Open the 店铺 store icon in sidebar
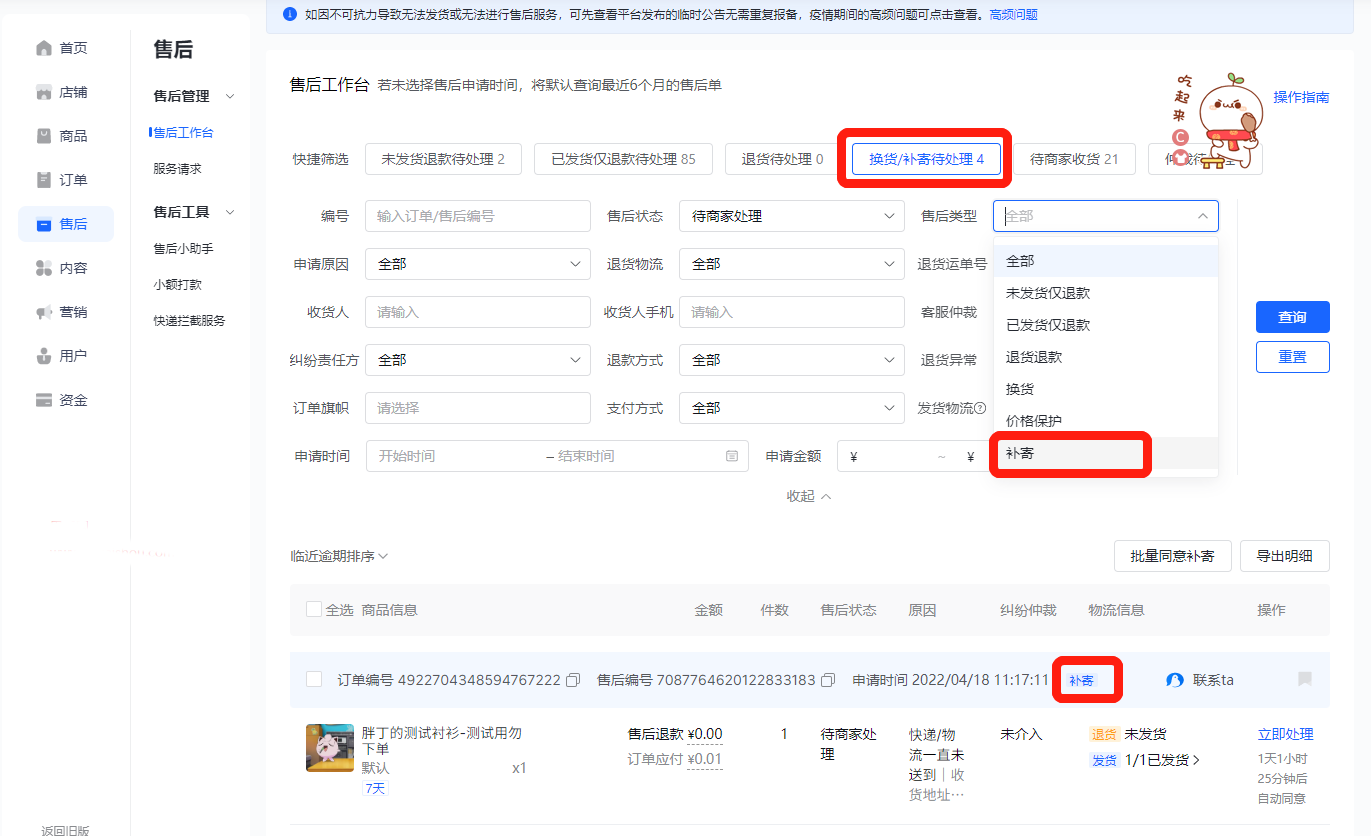 (x=43, y=92)
